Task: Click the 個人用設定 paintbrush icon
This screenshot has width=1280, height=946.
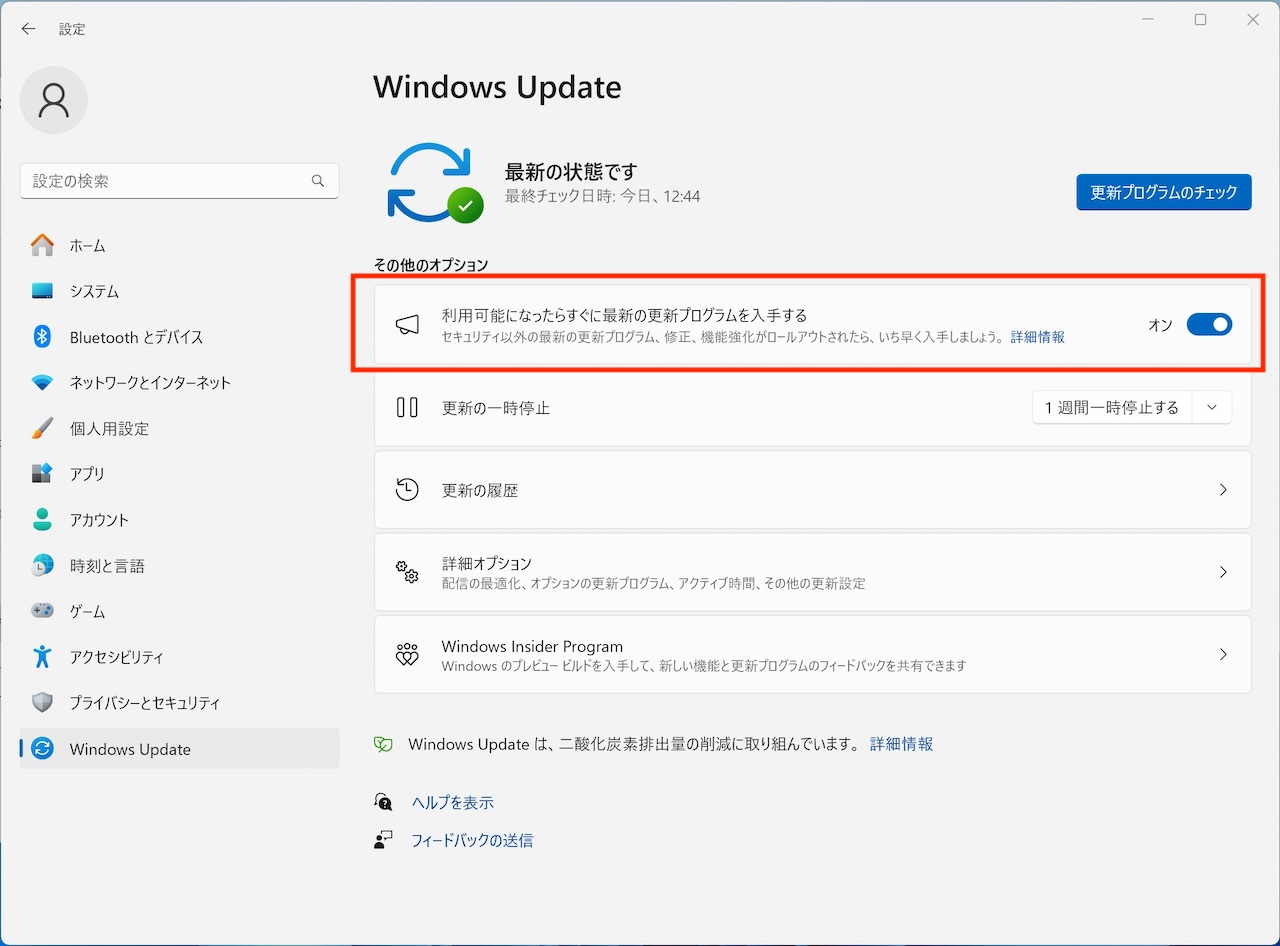Action: point(42,428)
